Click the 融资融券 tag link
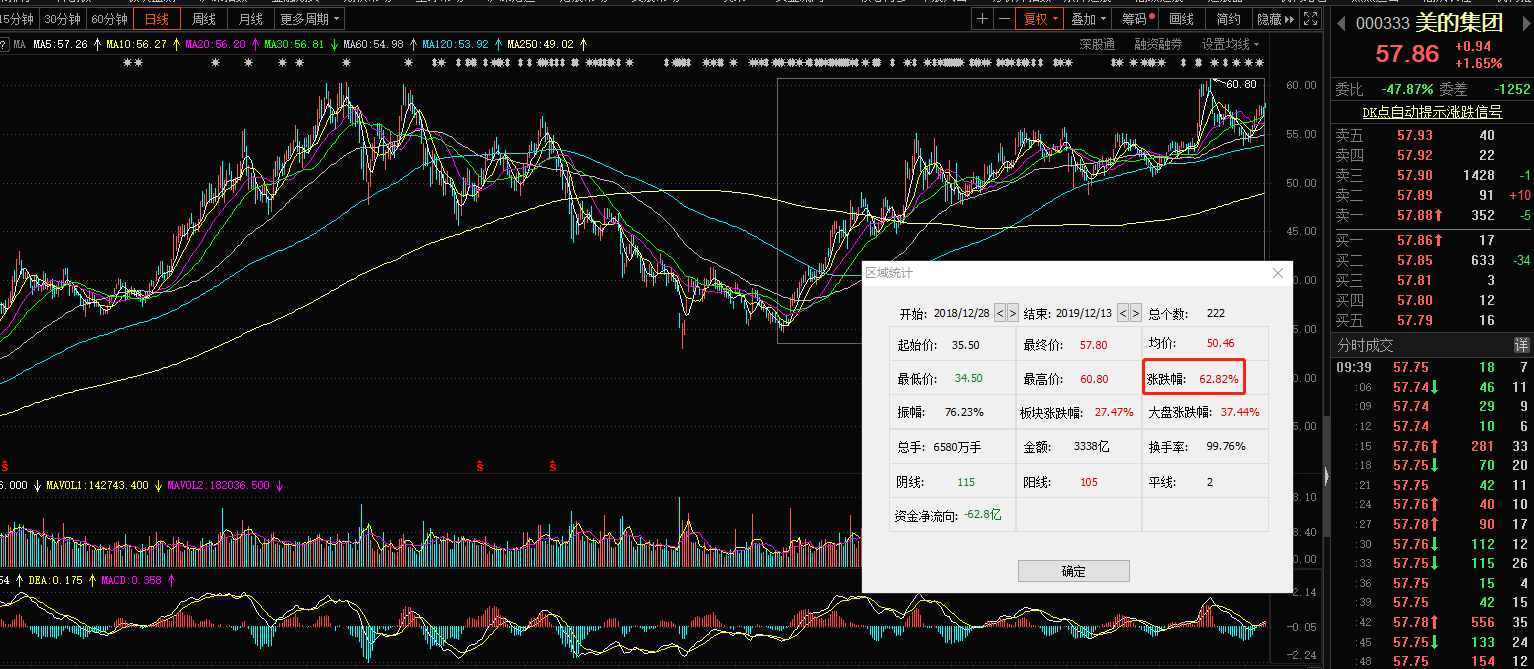This screenshot has height=669, width=1534. pyautogui.click(x=1157, y=44)
